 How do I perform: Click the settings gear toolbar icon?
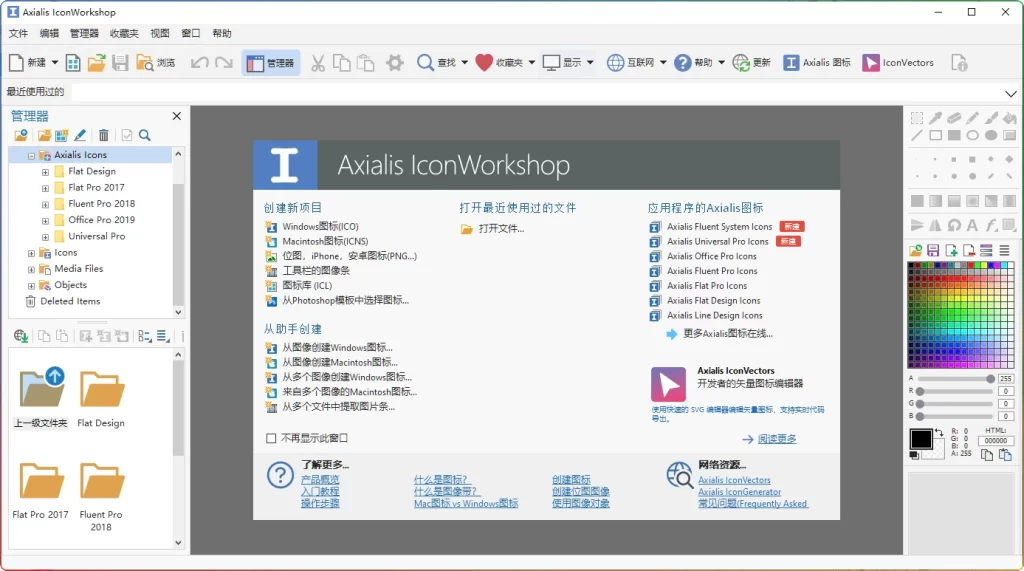[394, 63]
